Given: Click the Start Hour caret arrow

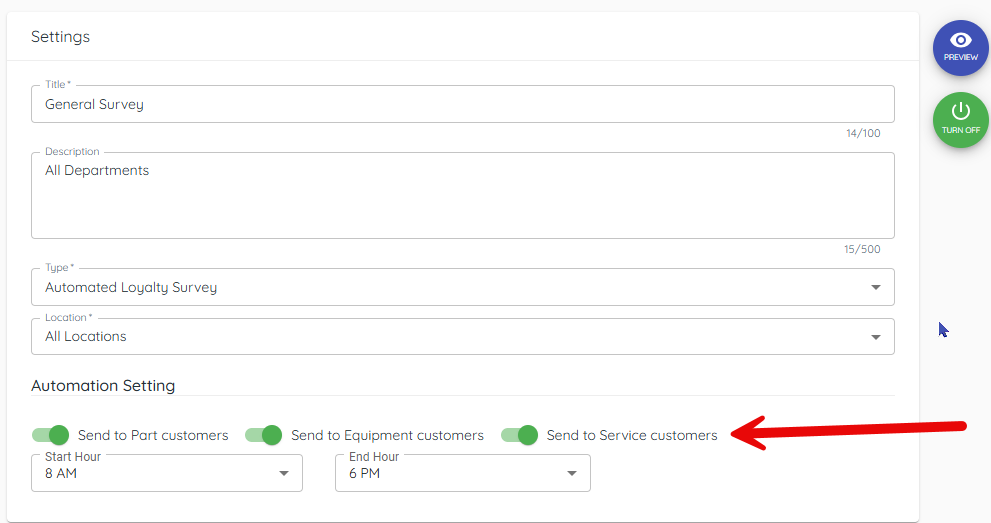Looking at the screenshot, I should pos(284,474).
